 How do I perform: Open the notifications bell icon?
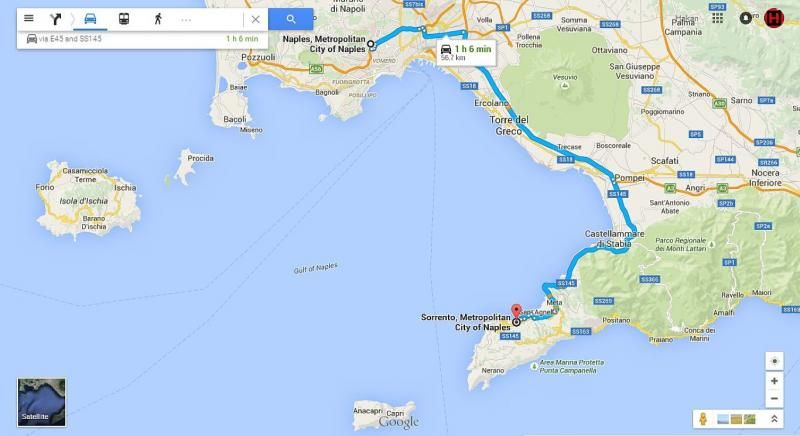pyautogui.click(x=745, y=18)
